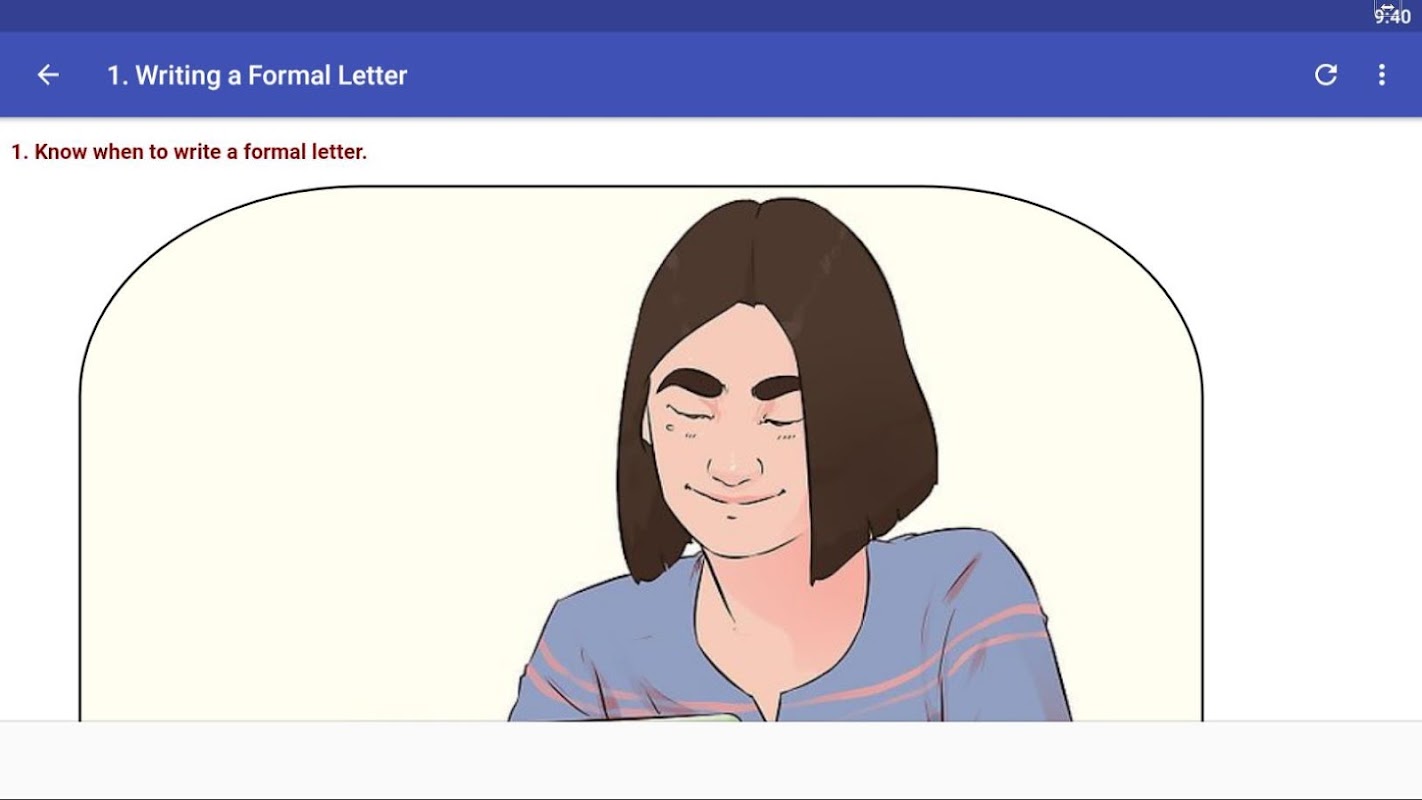Open the three-dot overflow menu

[x=1382, y=75]
